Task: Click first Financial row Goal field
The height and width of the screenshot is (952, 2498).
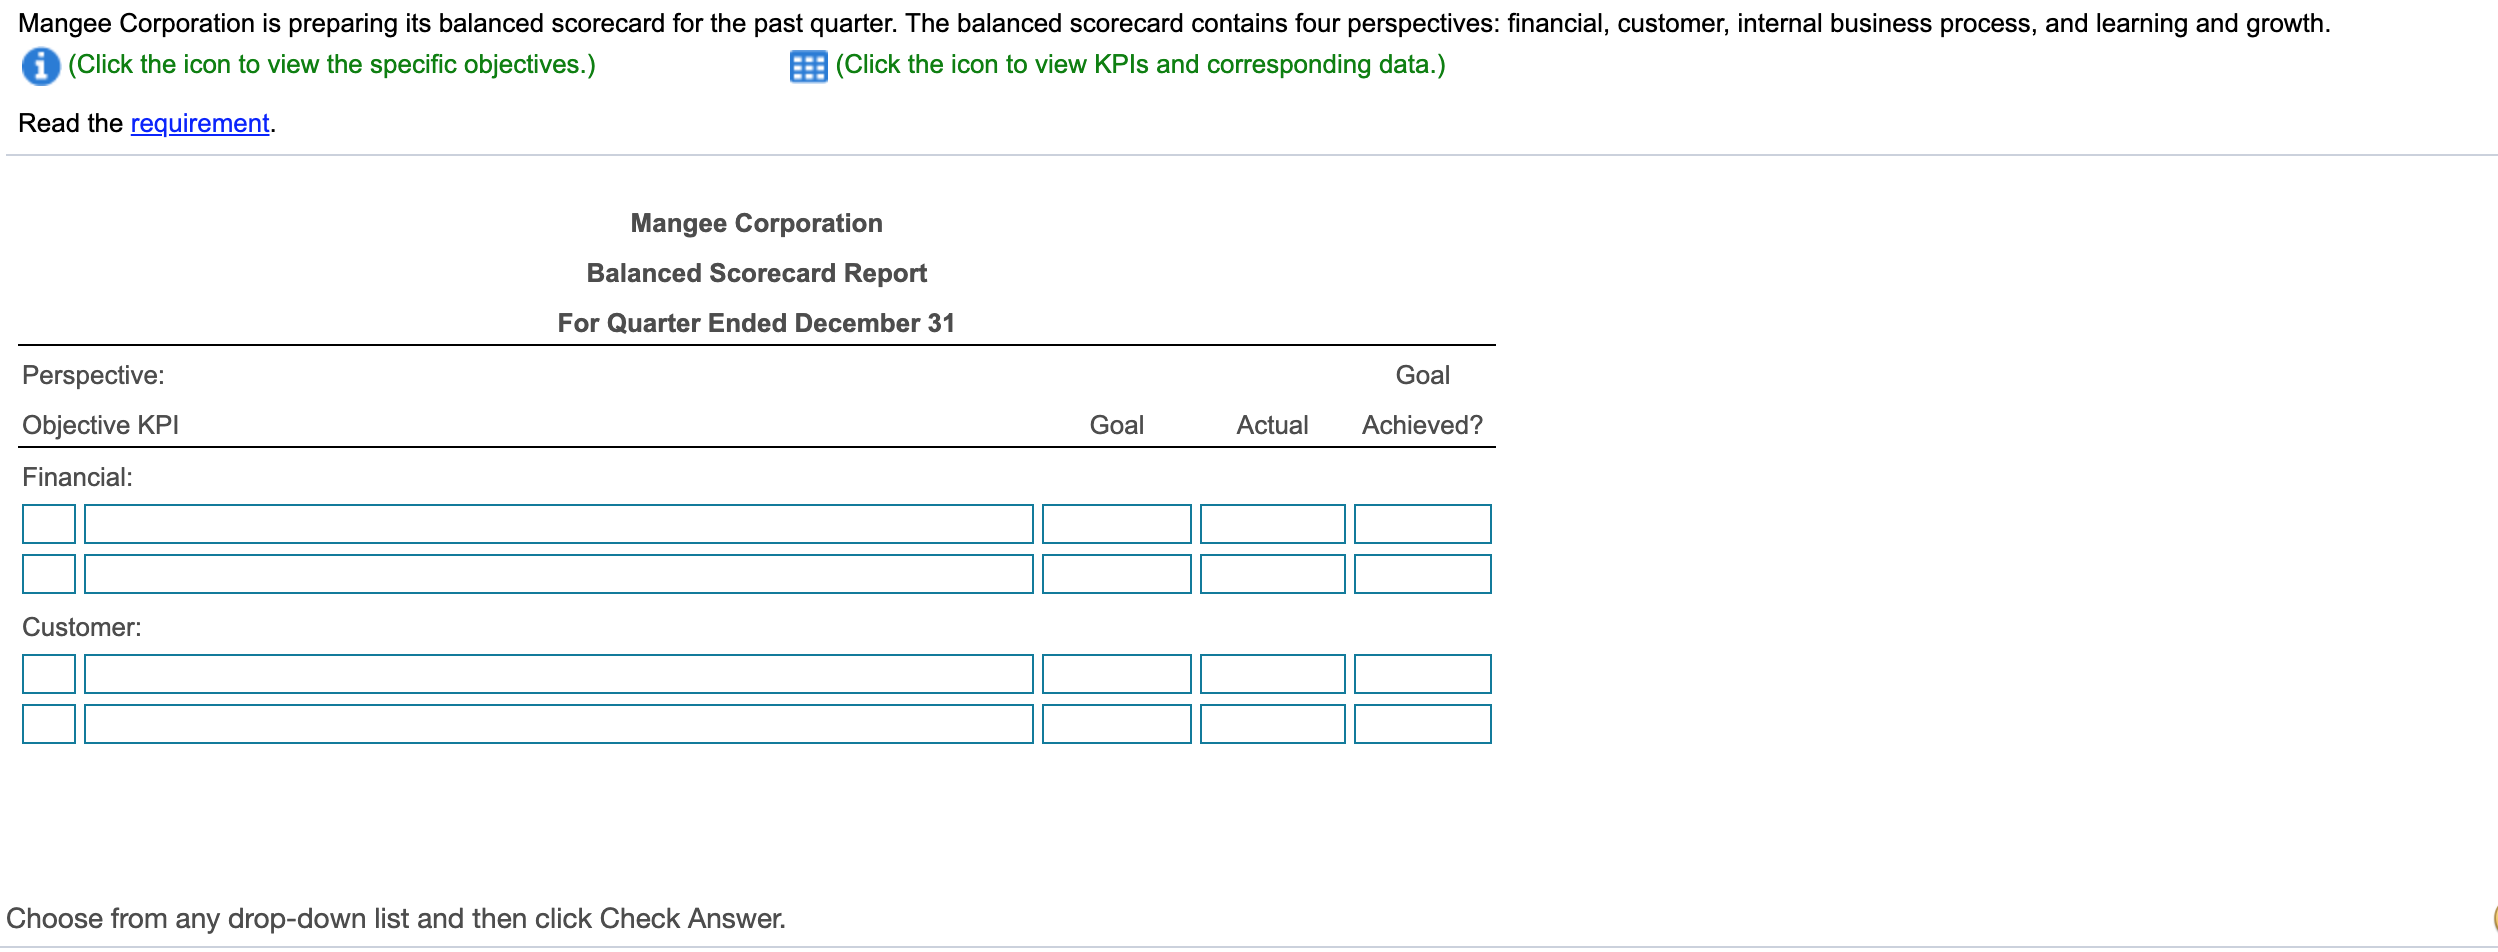Action: pos(1116,524)
